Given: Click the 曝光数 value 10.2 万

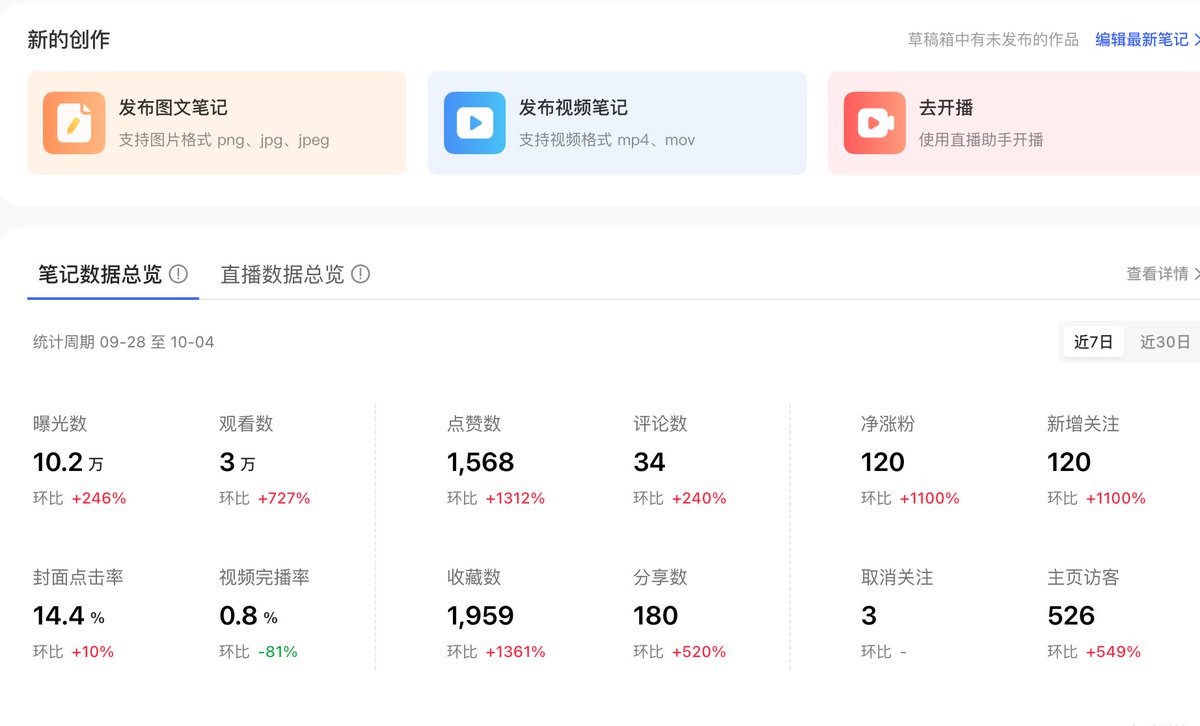Looking at the screenshot, I should (68, 462).
